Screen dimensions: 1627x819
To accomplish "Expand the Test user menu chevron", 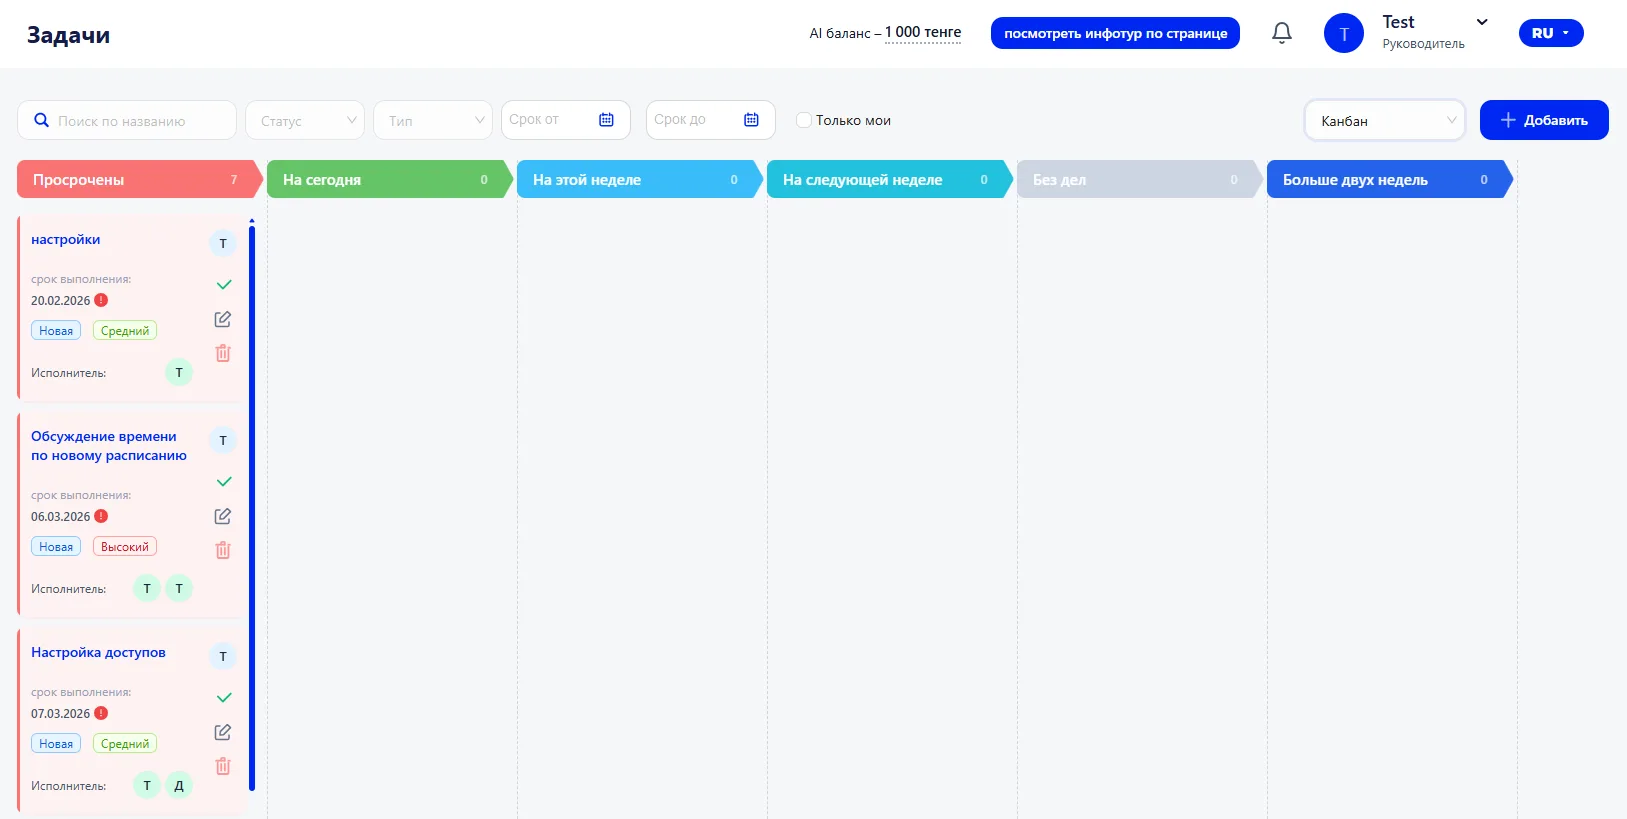I will [x=1482, y=22].
